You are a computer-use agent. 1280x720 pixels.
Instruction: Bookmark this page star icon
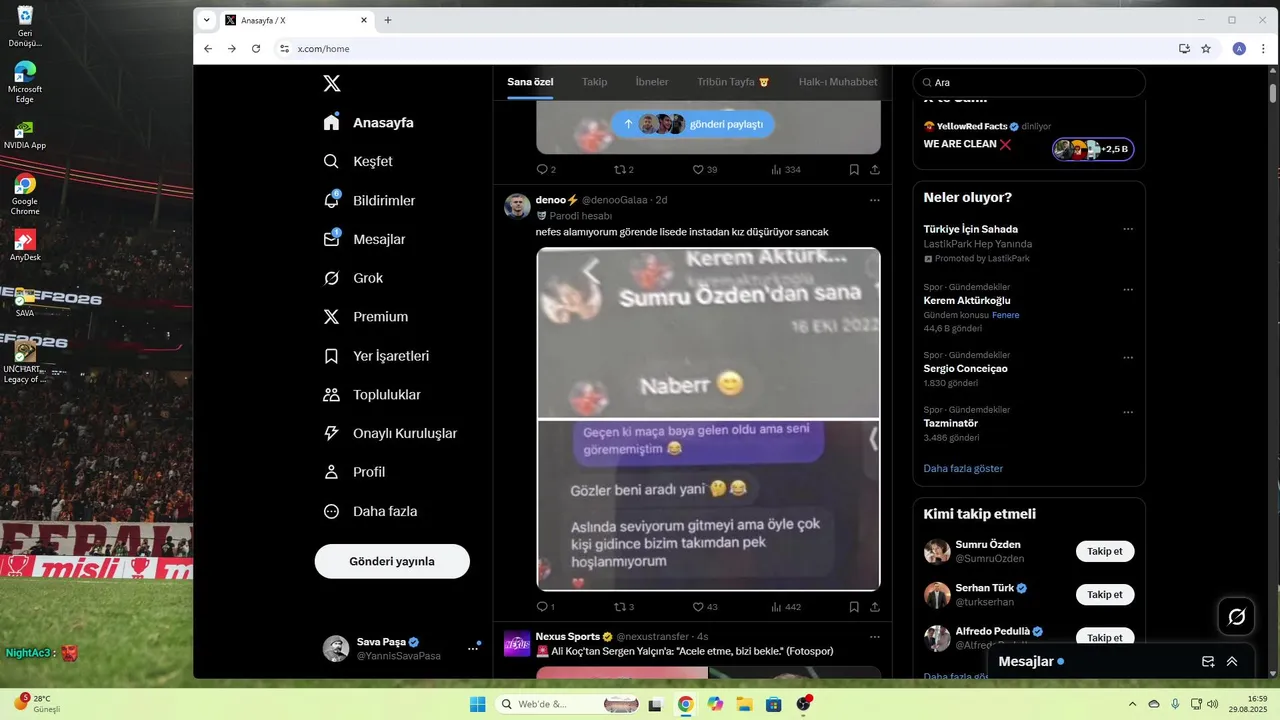(x=1206, y=48)
